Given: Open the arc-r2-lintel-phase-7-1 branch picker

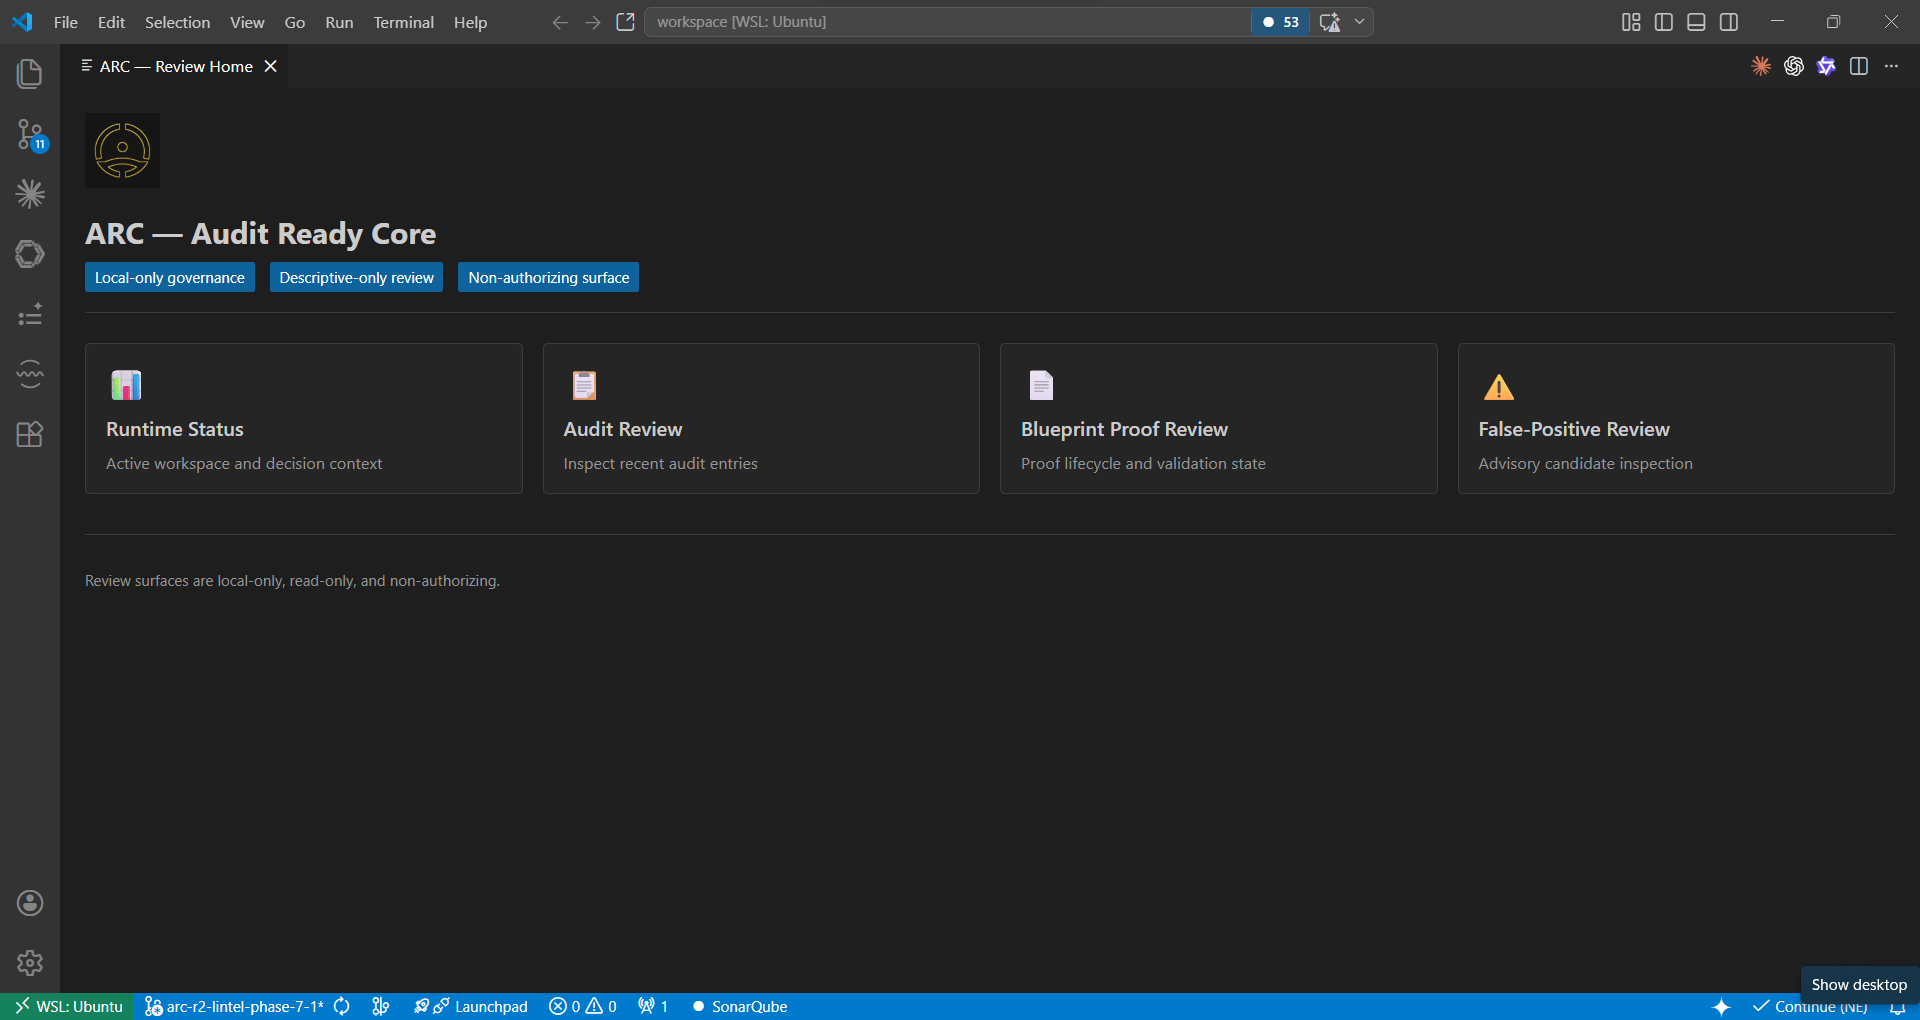Looking at the screenshot, I should click(x=234, y=1007).
